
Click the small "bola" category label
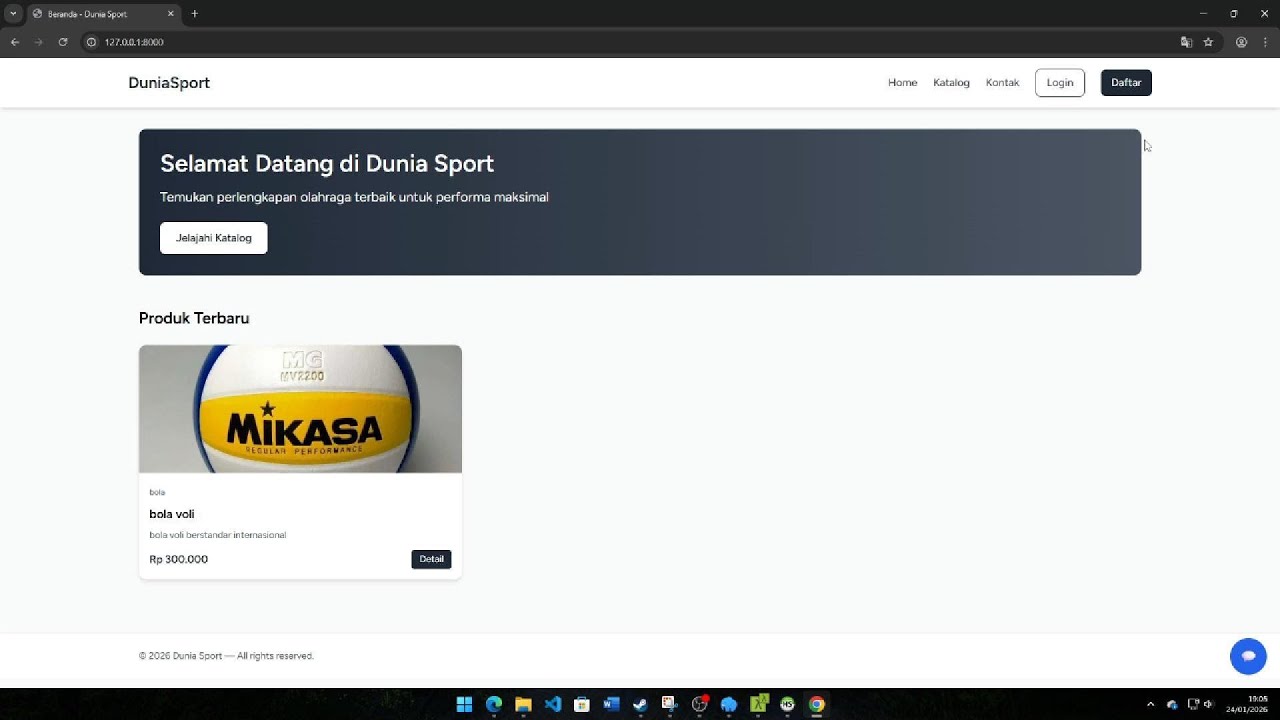(x=157, y=492)
